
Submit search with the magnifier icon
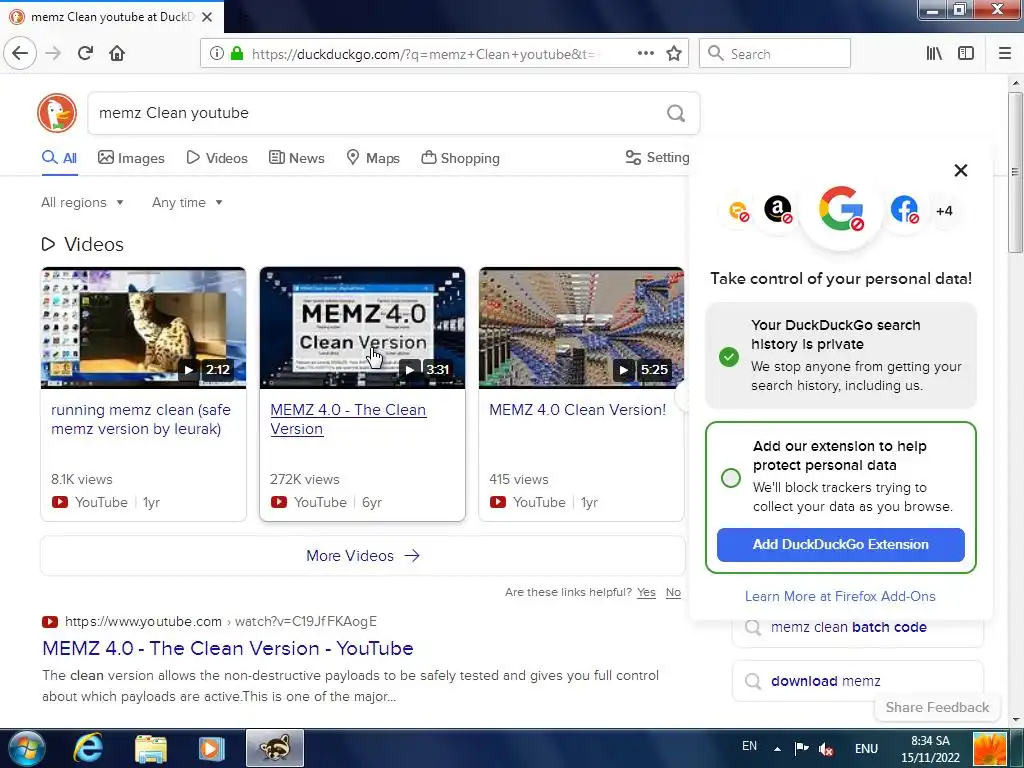pos(676,114)
